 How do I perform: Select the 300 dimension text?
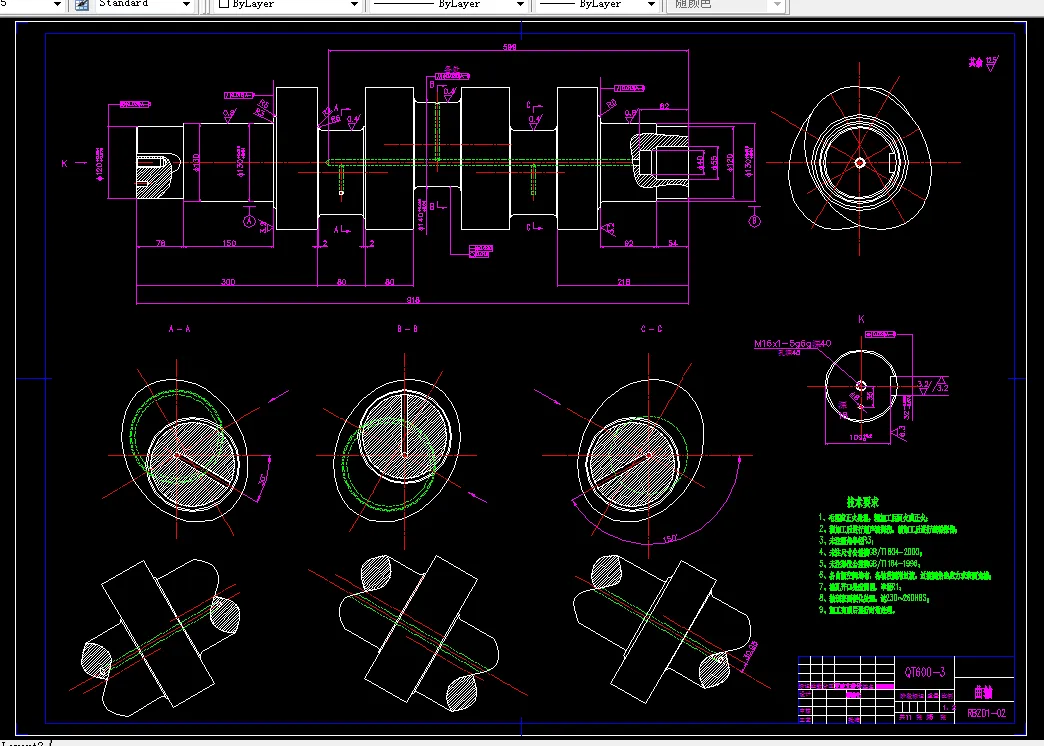coord(227,282)
